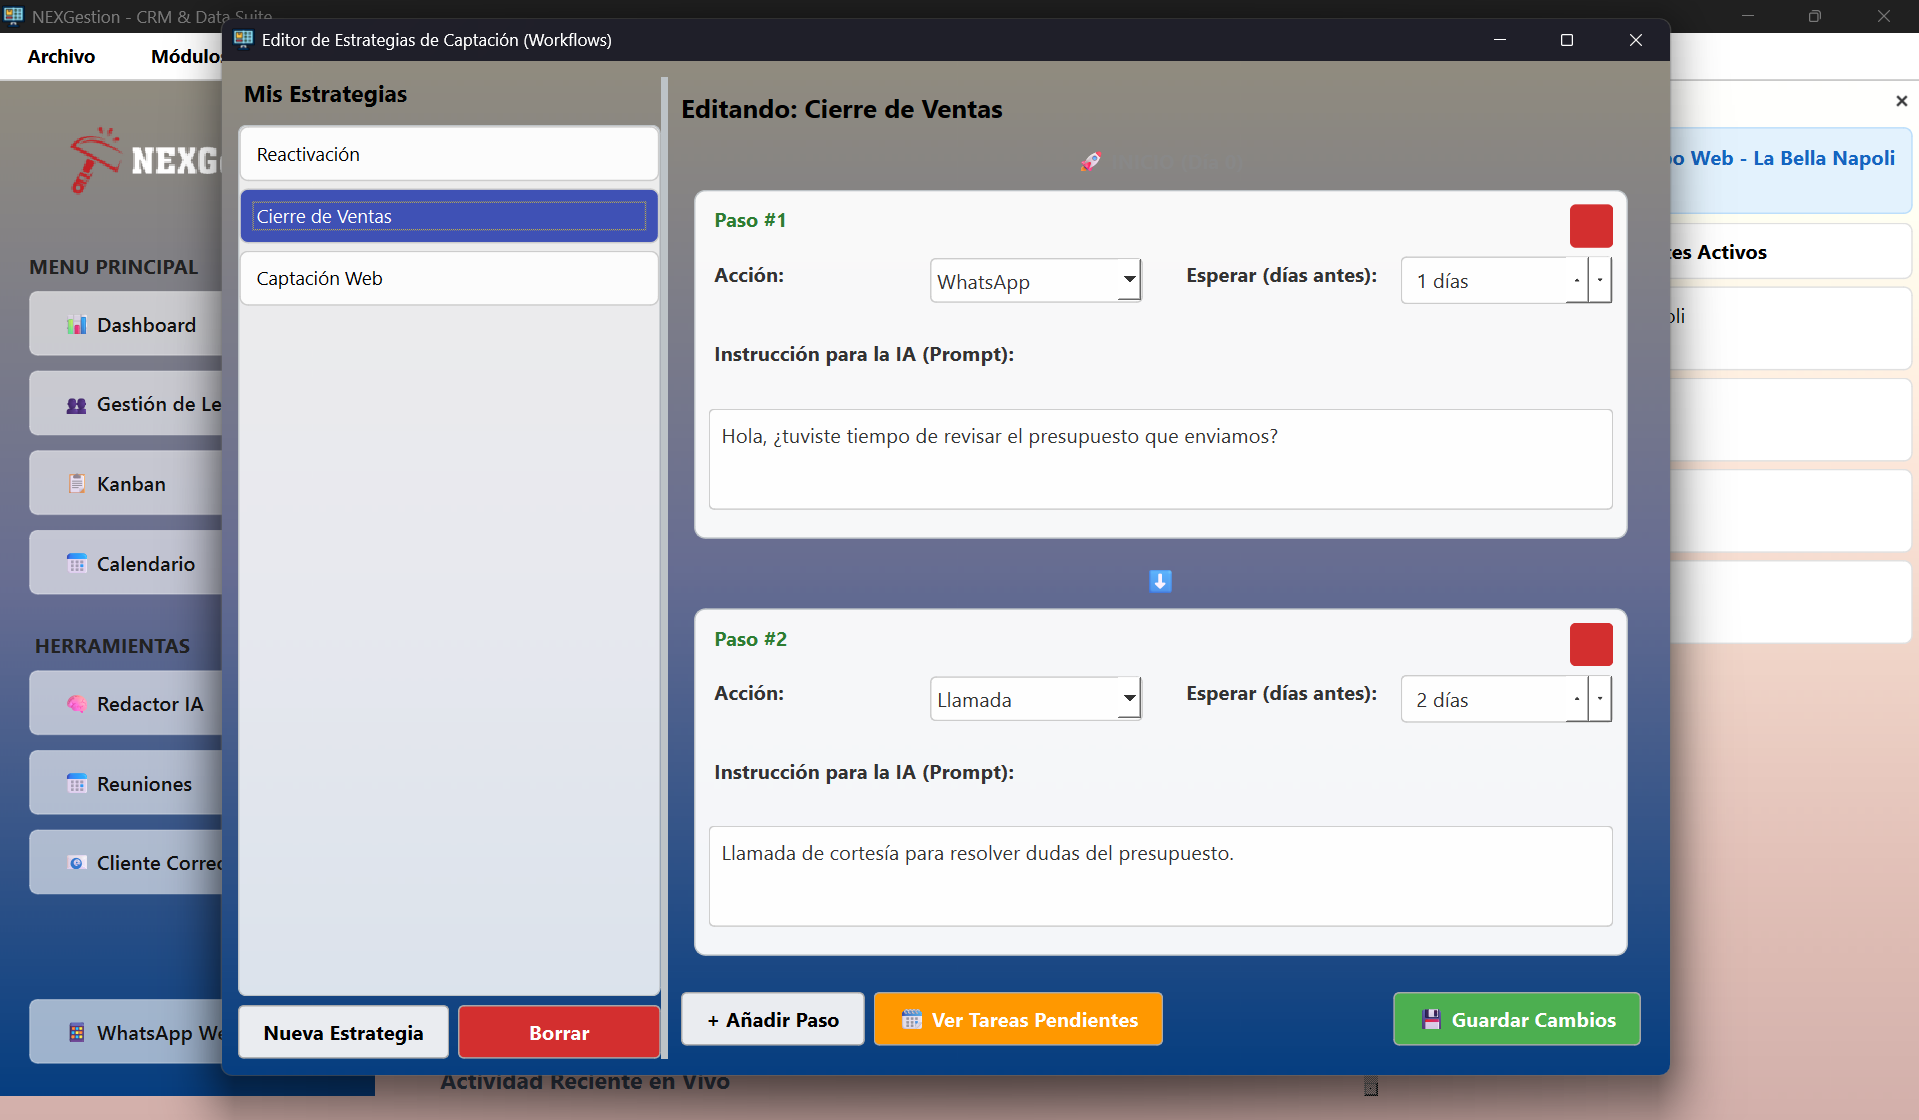Select the Captación Web strategy
The width and height of the screenshot is (1919, 1120).
pos(448,278)
